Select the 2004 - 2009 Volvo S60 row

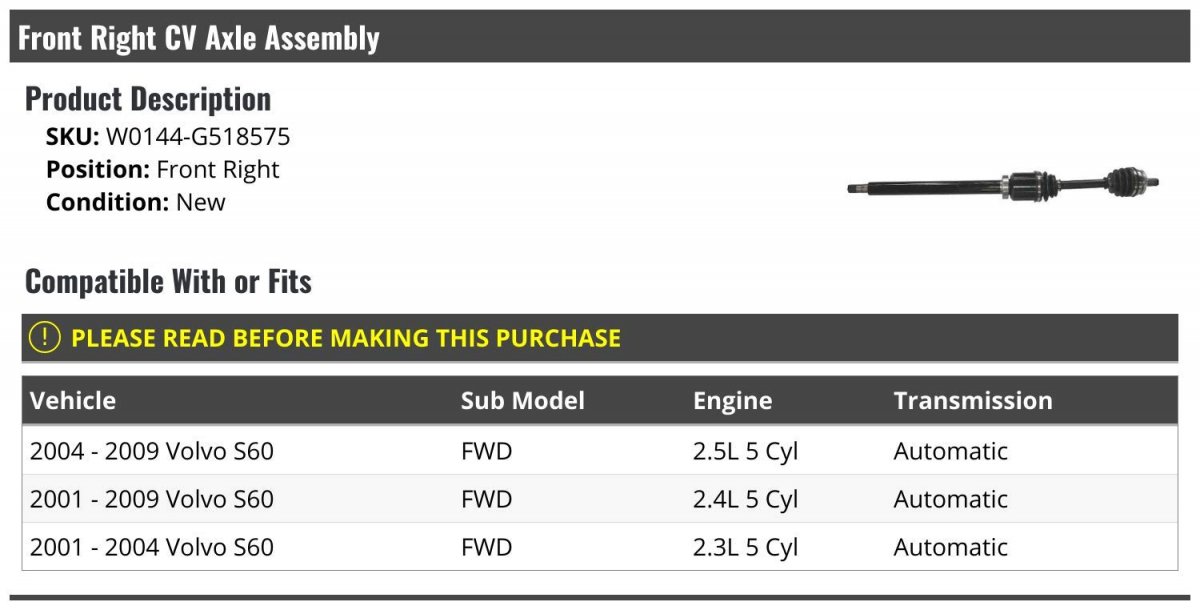pyautogui.click(x=152, y=451)
